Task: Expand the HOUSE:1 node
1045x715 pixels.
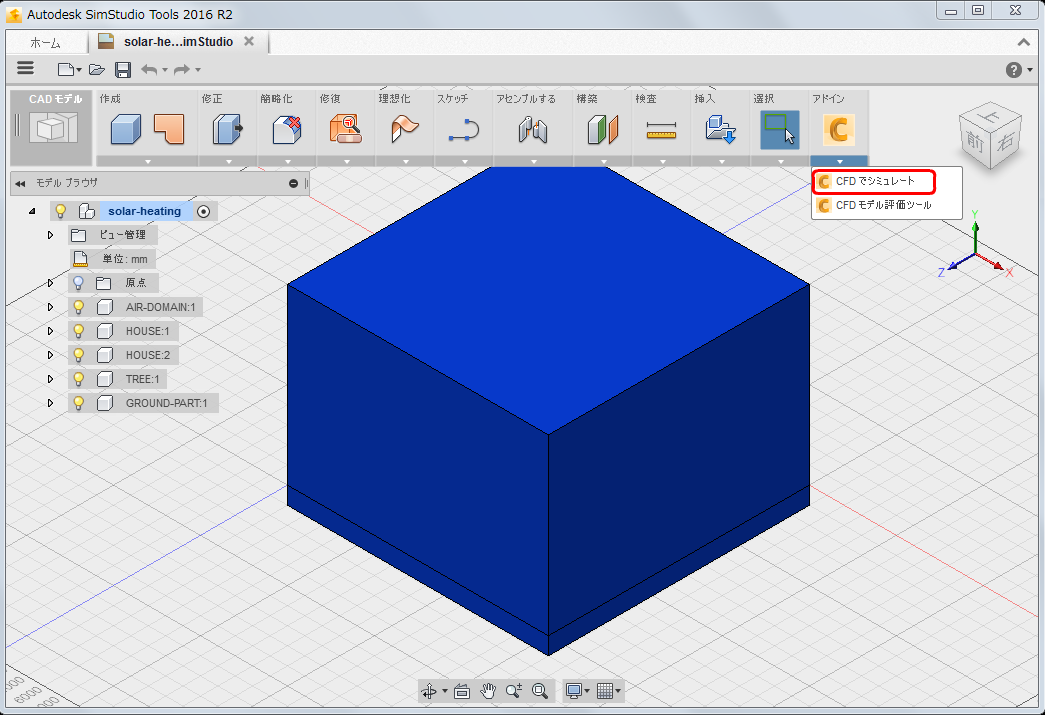Action: pyautogui.click(x=50, y=331)
